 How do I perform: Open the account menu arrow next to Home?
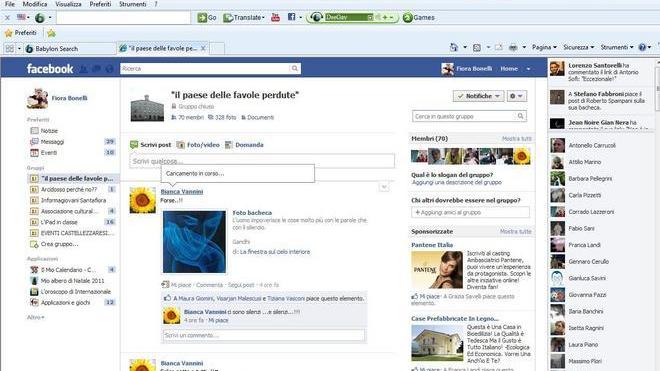point(528,69)
